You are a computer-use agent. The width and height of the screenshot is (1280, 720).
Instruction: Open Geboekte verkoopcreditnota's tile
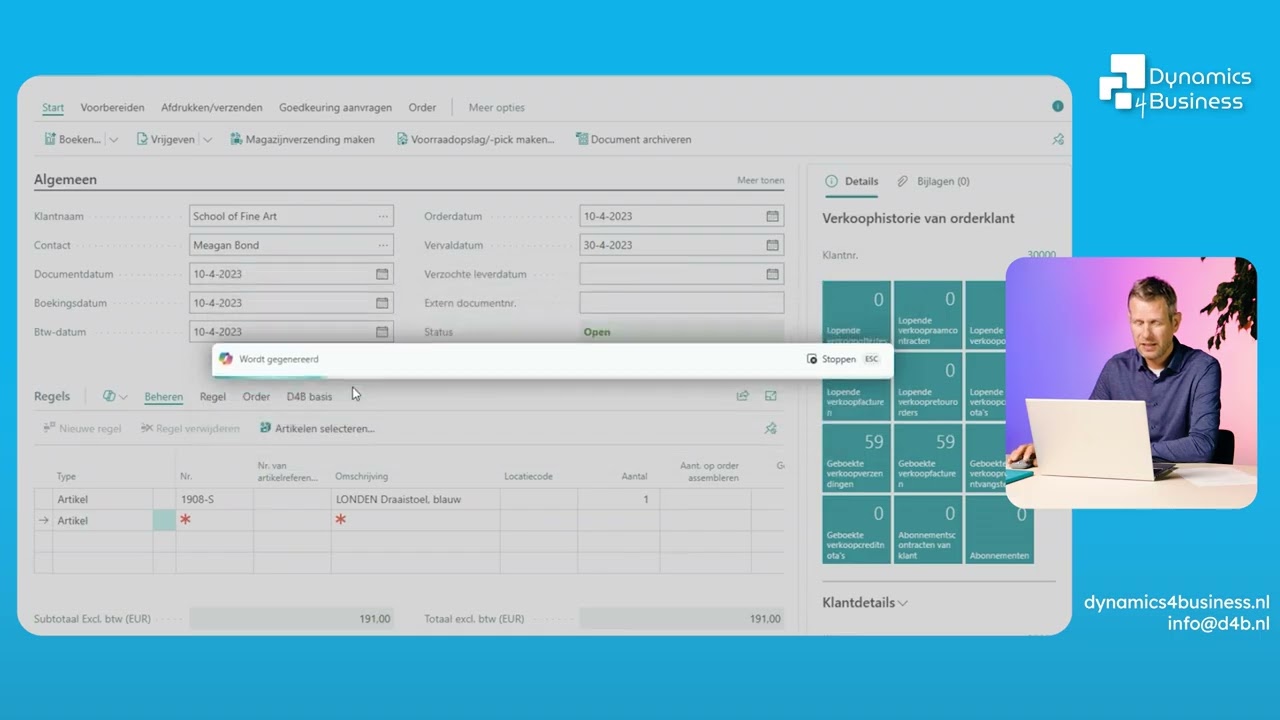coord(857,530)
